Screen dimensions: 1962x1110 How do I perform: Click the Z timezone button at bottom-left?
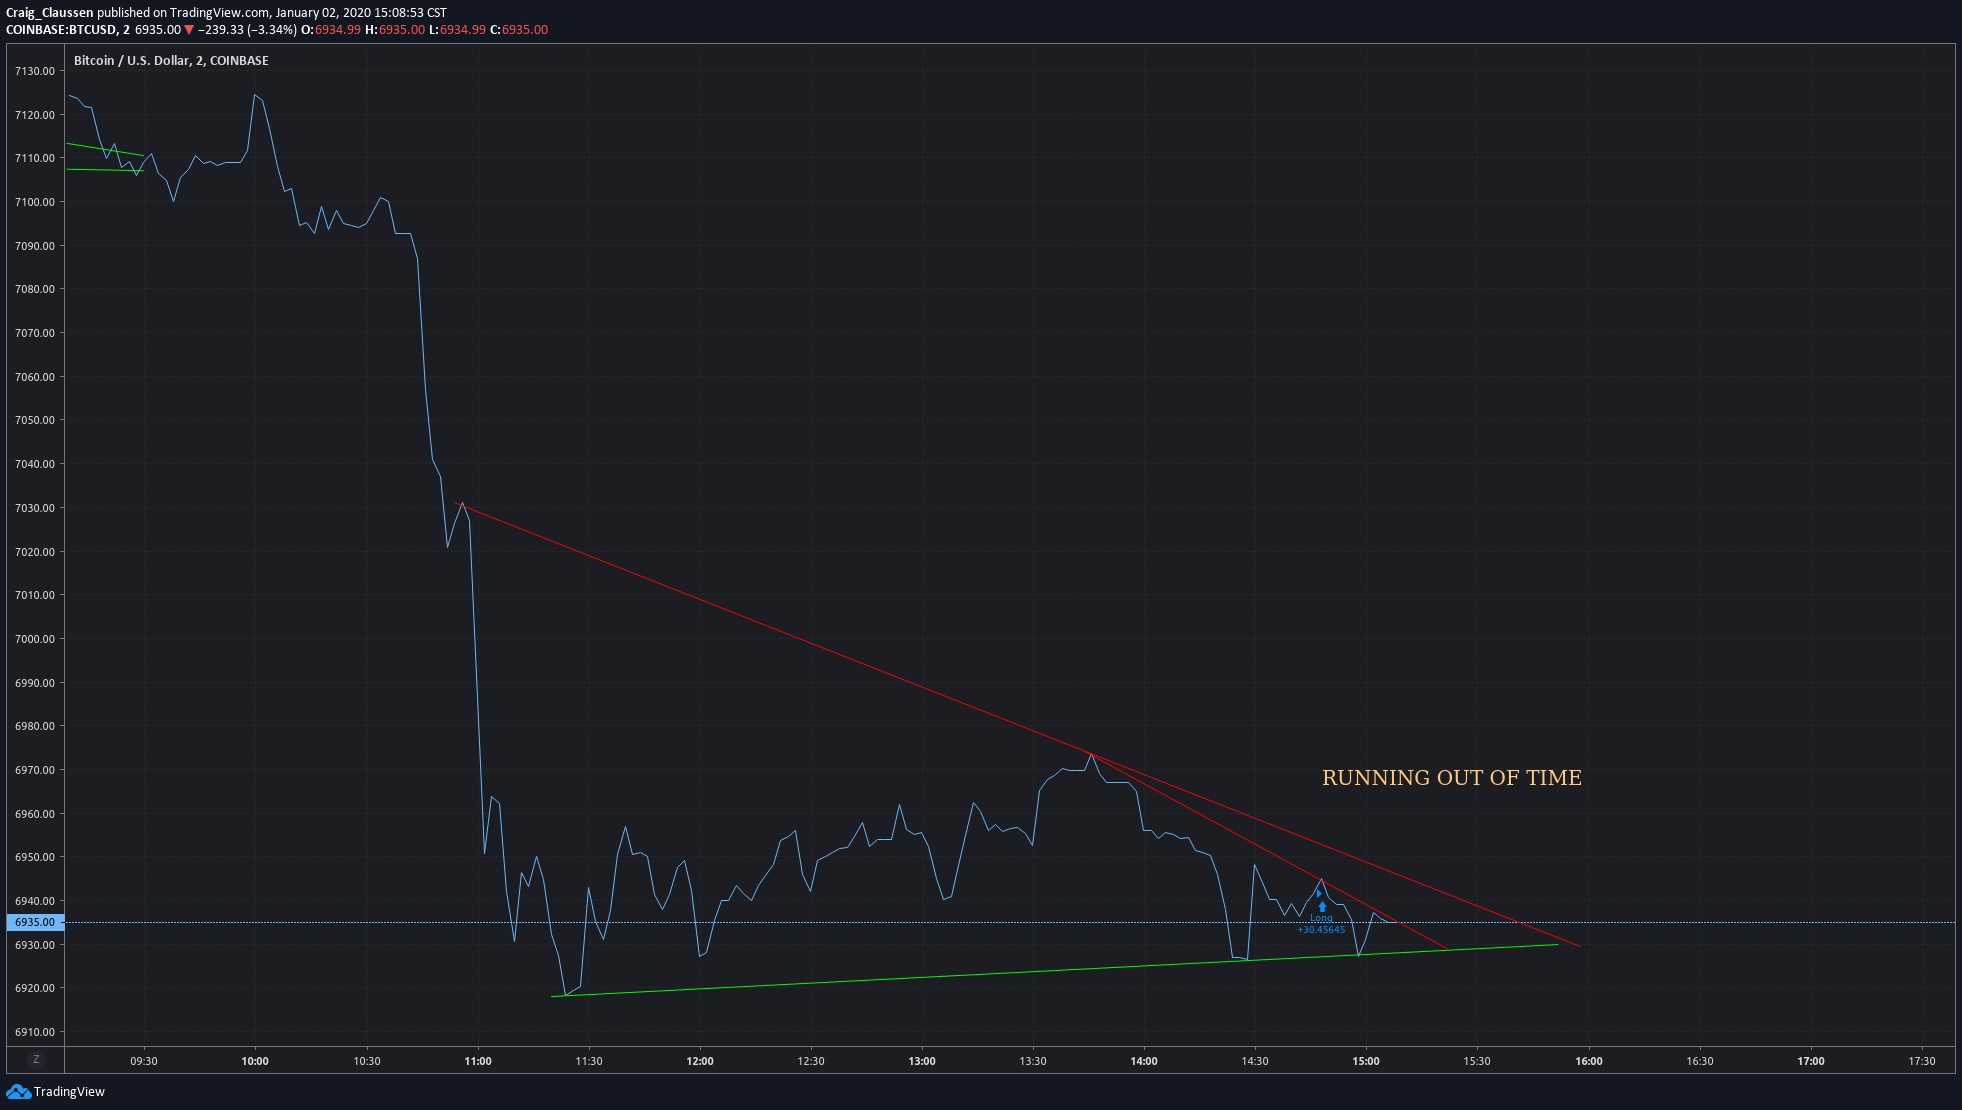pos(36,1060)
